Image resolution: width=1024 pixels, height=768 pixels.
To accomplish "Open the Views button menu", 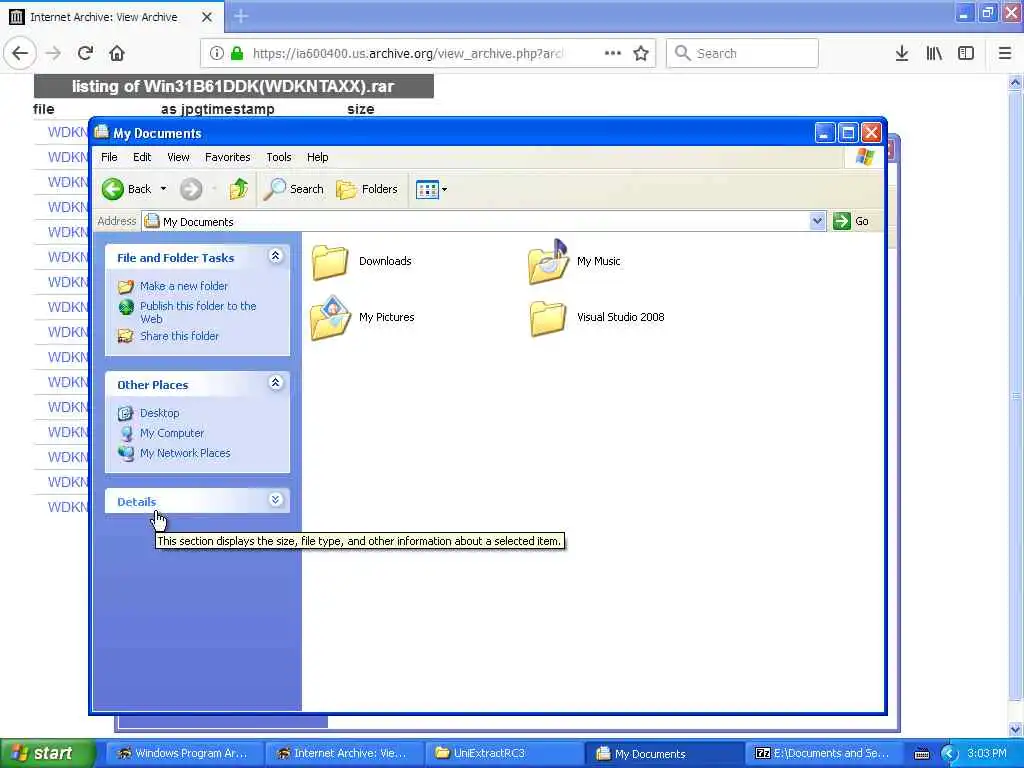I will pos(431,189).
